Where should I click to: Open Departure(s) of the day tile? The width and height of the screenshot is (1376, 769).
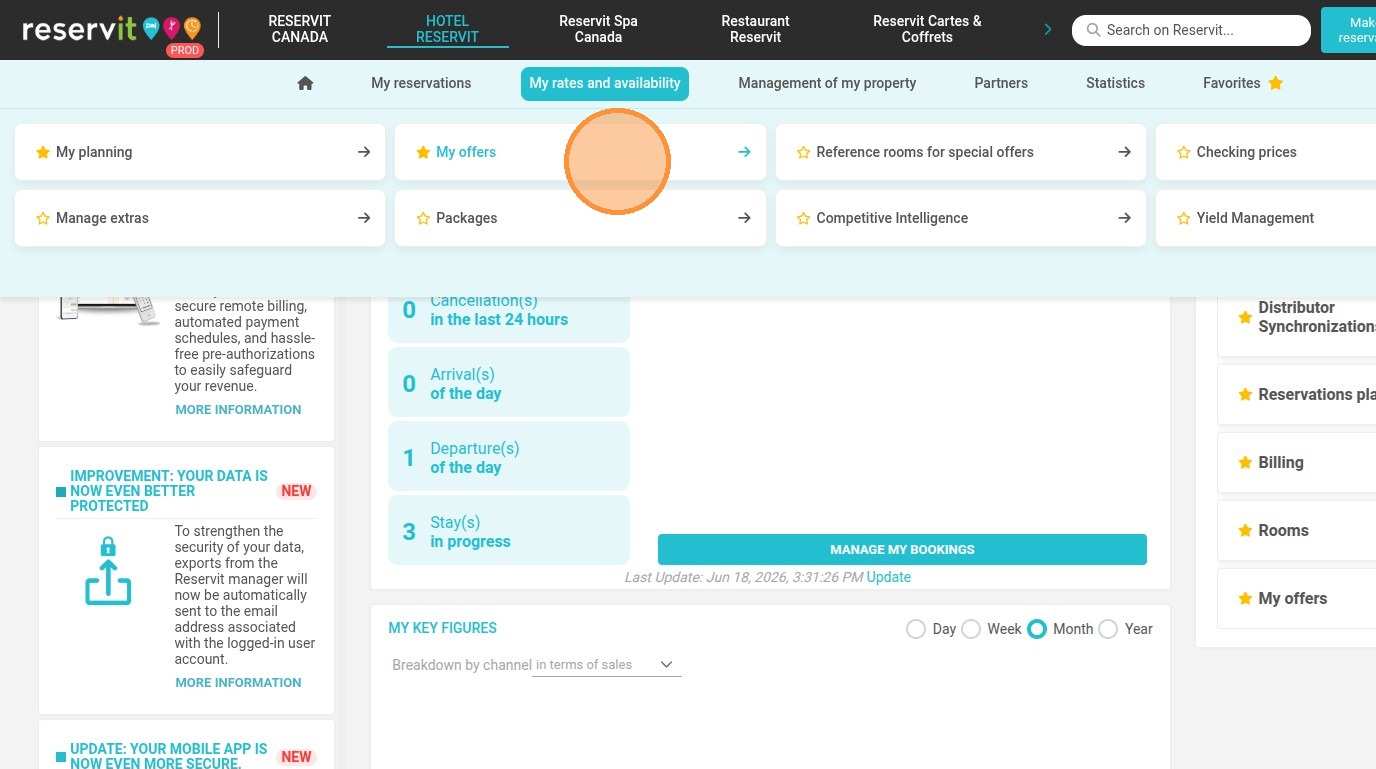509,457
